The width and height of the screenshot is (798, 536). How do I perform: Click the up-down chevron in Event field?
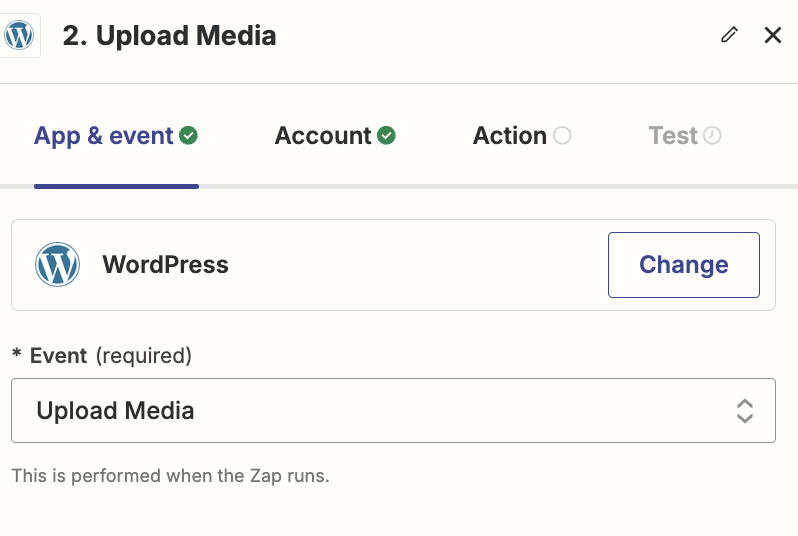click(744, 410)
